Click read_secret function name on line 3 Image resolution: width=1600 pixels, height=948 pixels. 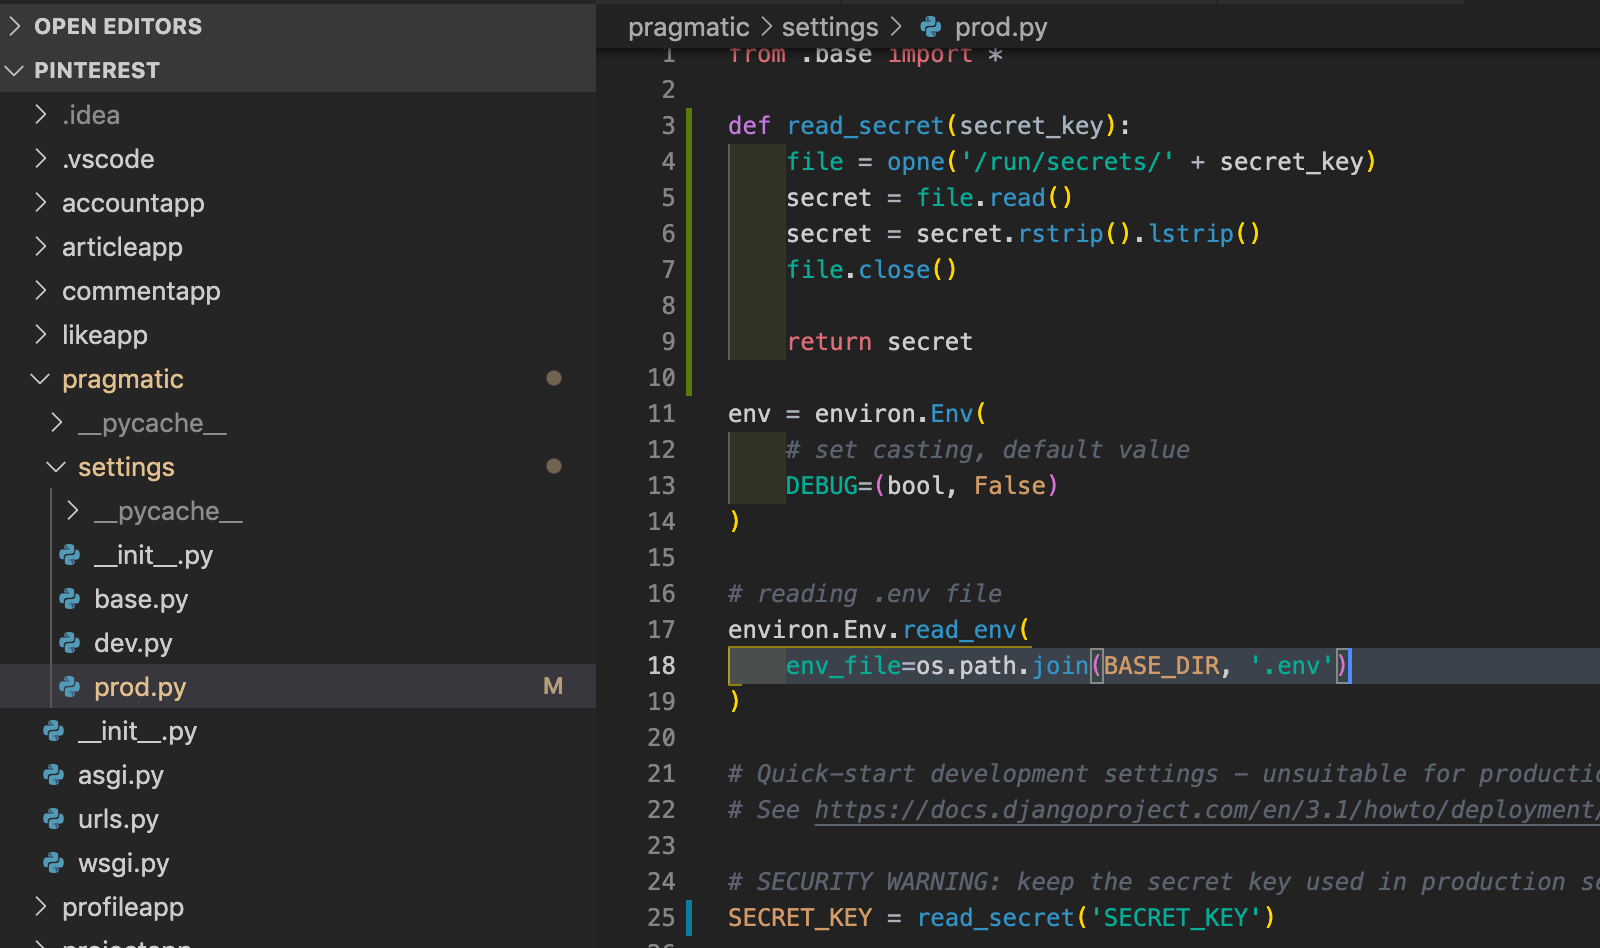(x=865, y=126)
